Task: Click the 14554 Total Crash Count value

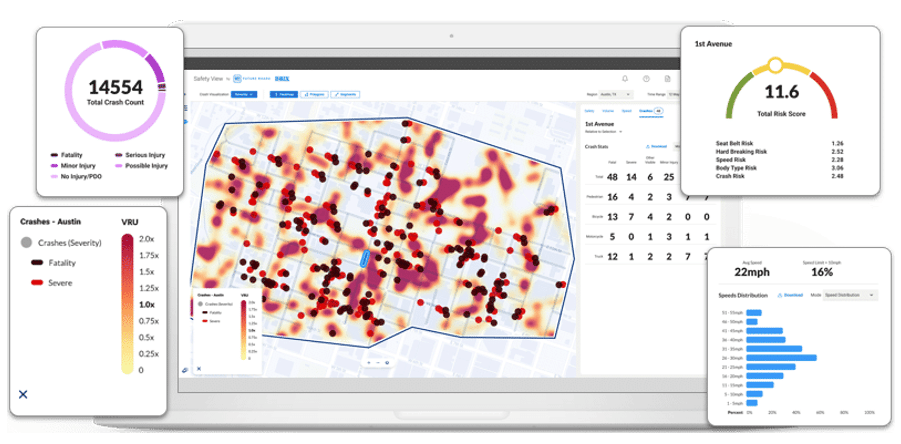Action: 115,87
